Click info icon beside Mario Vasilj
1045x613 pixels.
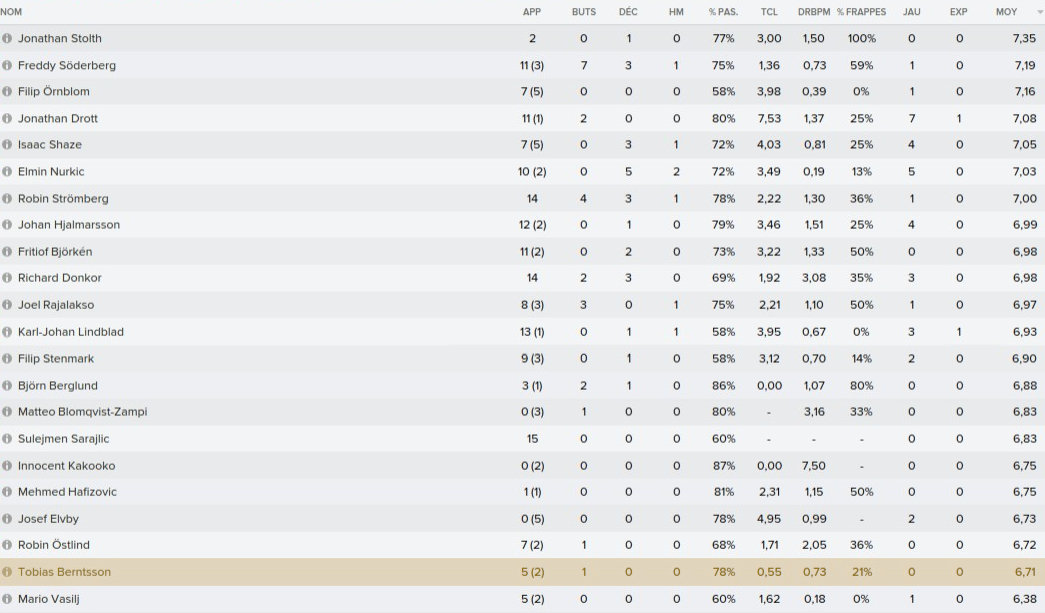(7, 599)
